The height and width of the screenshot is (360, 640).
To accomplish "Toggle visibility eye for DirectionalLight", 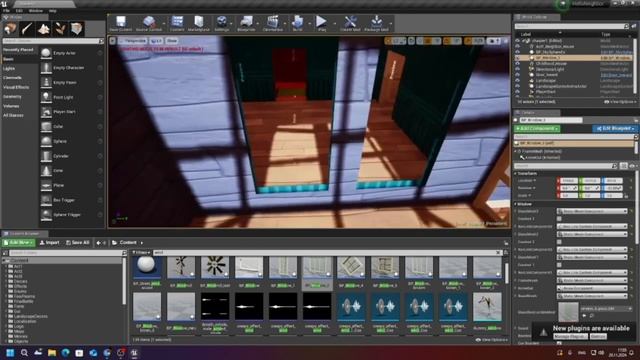I will (x=518, y=69).
